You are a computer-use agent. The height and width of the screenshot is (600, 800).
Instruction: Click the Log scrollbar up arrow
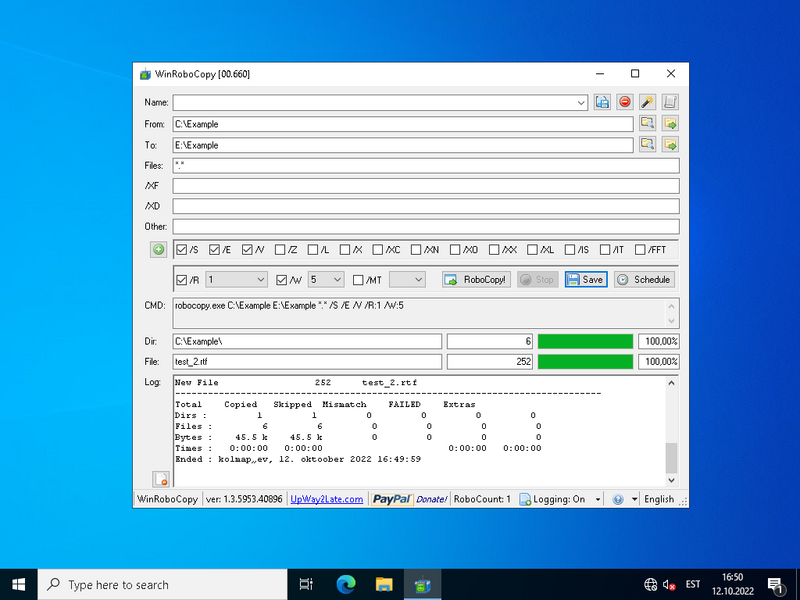[x=671, y=383]
